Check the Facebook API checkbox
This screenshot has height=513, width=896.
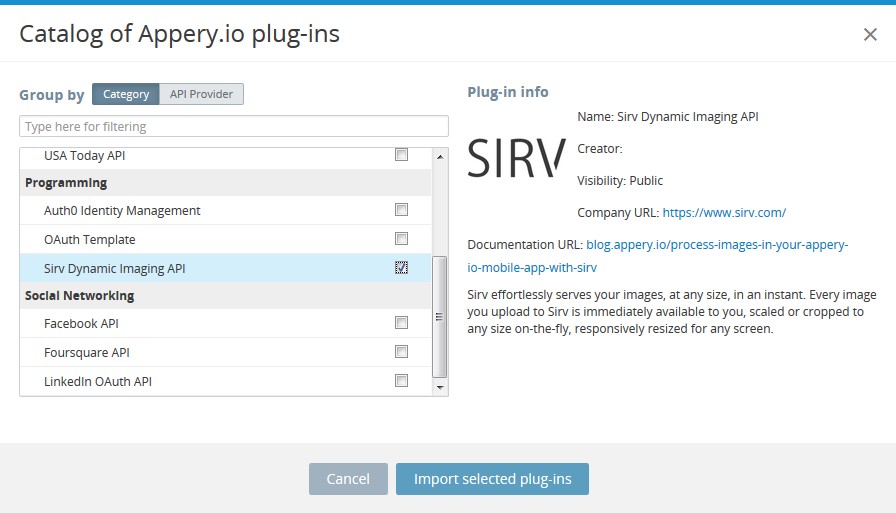401,323
